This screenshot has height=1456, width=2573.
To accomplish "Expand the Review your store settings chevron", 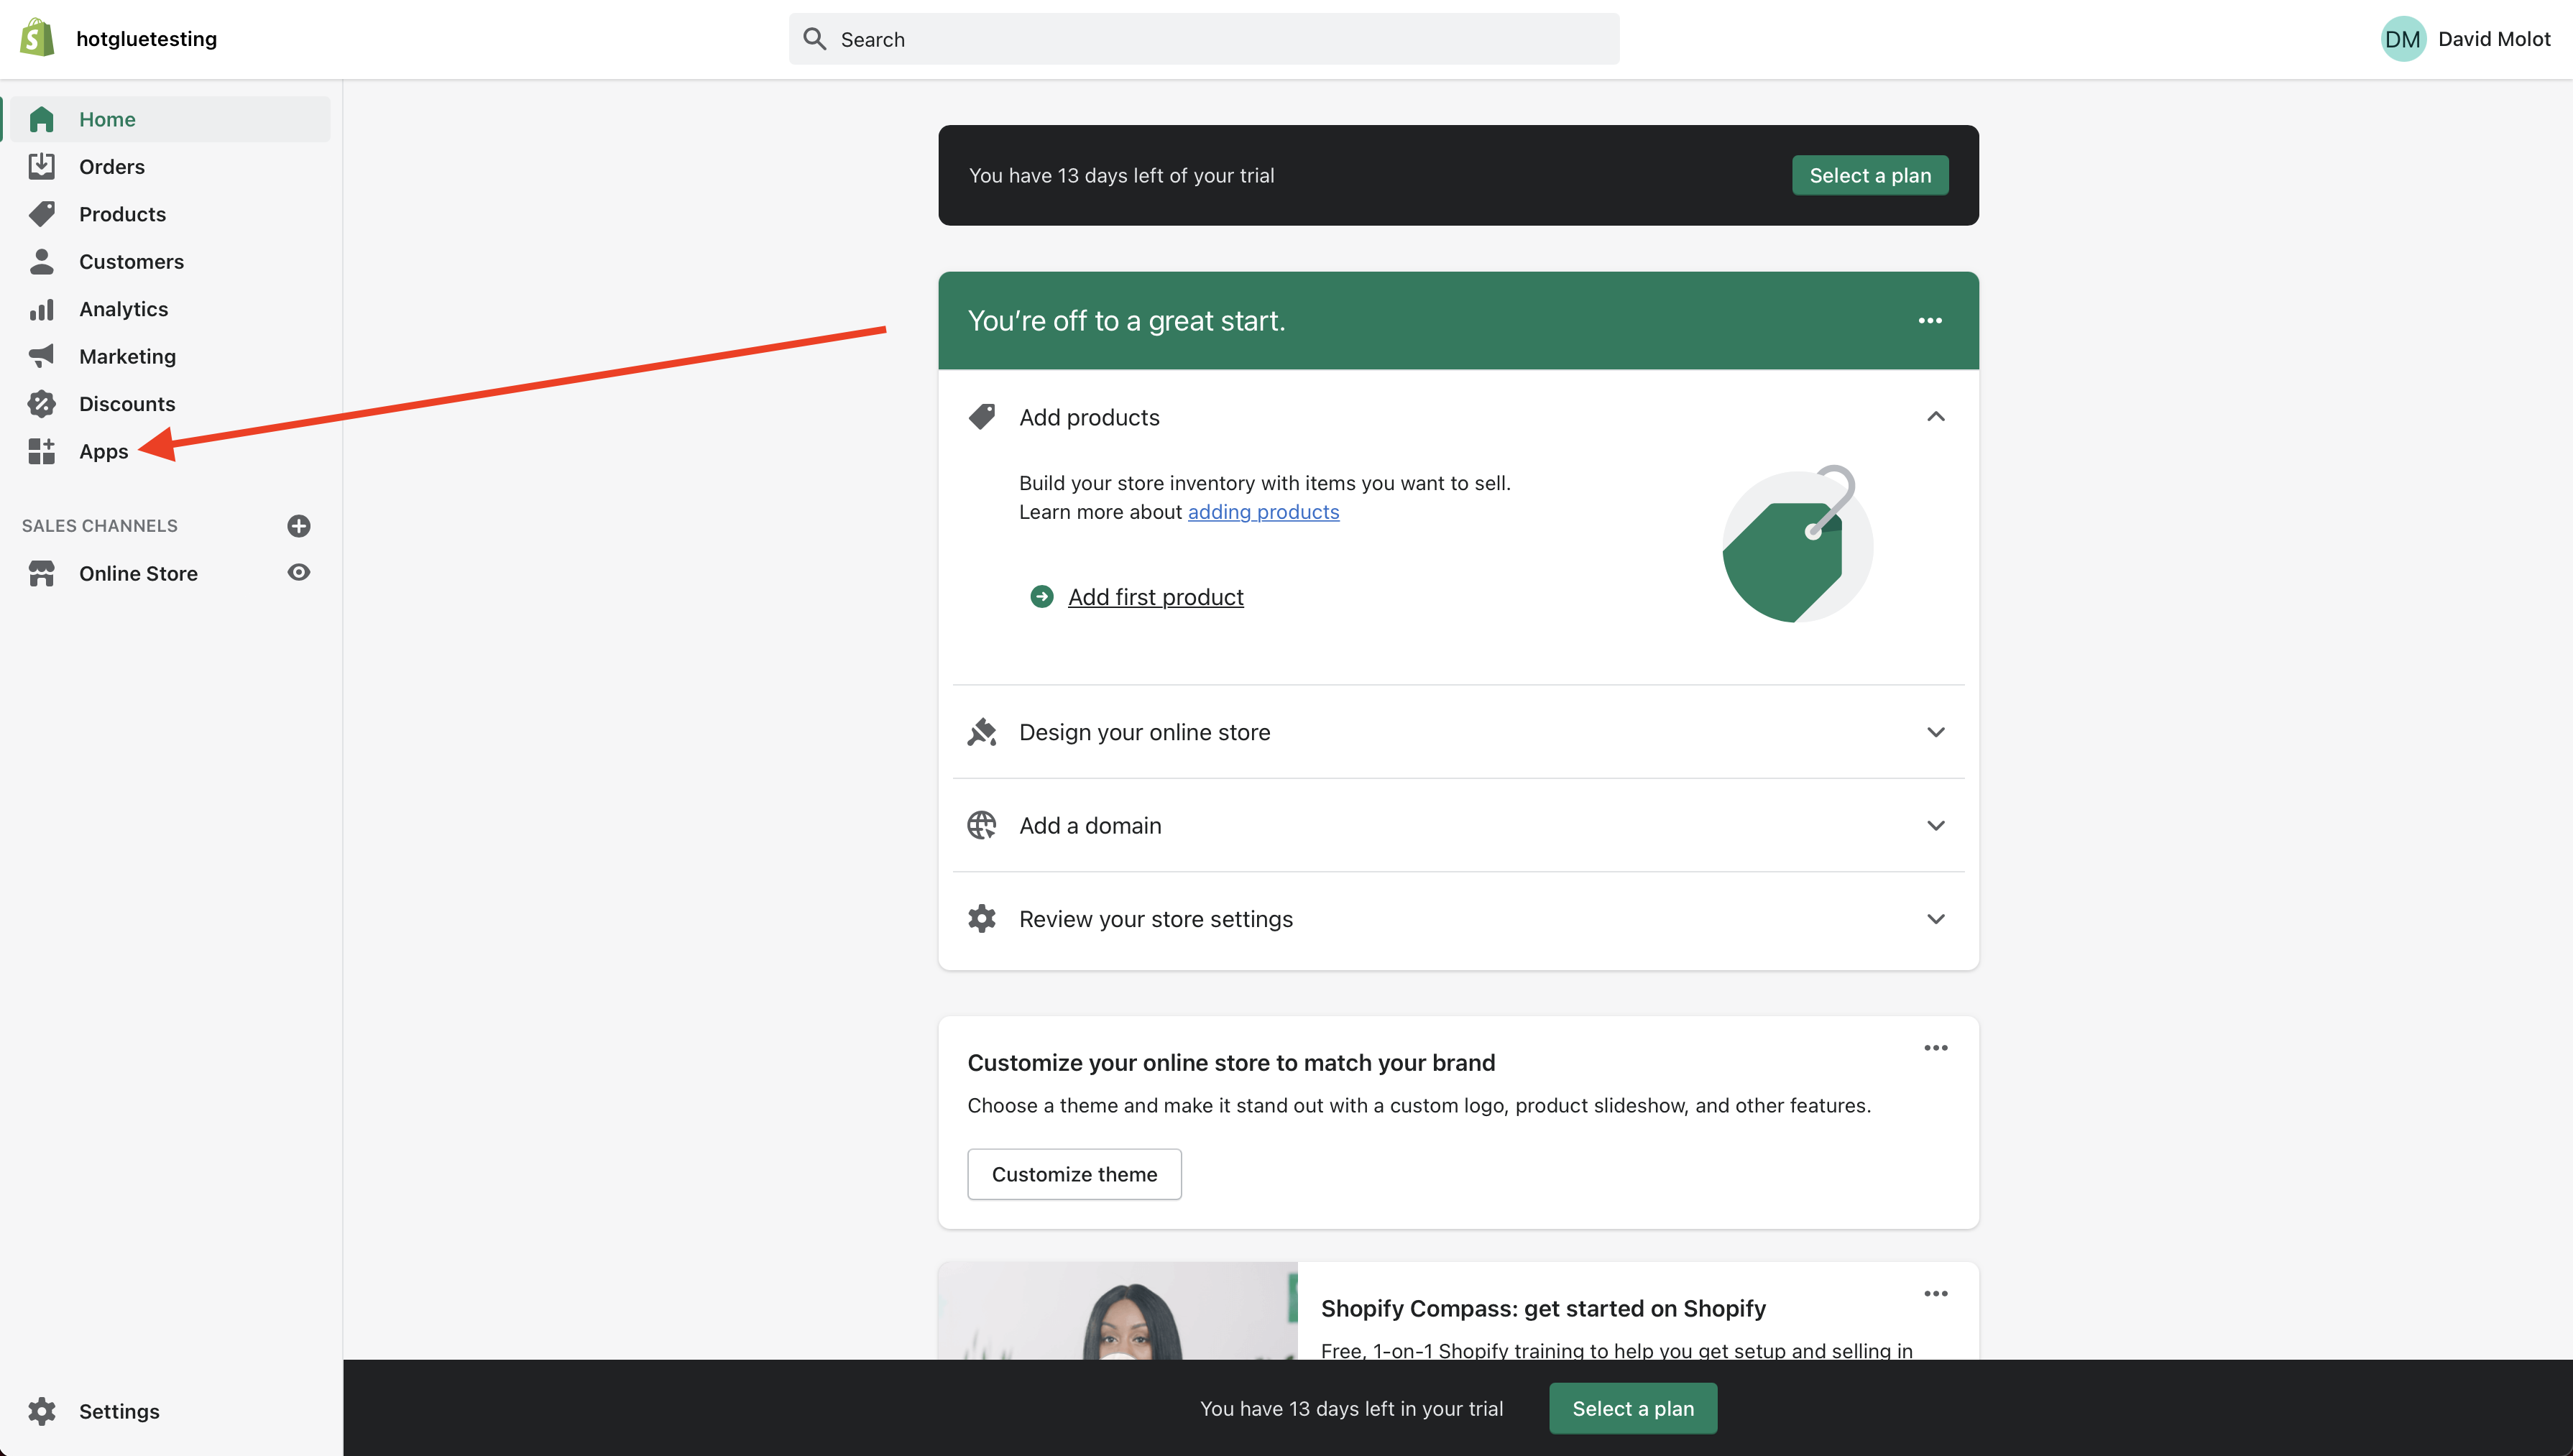I will tap(1936, 918).
